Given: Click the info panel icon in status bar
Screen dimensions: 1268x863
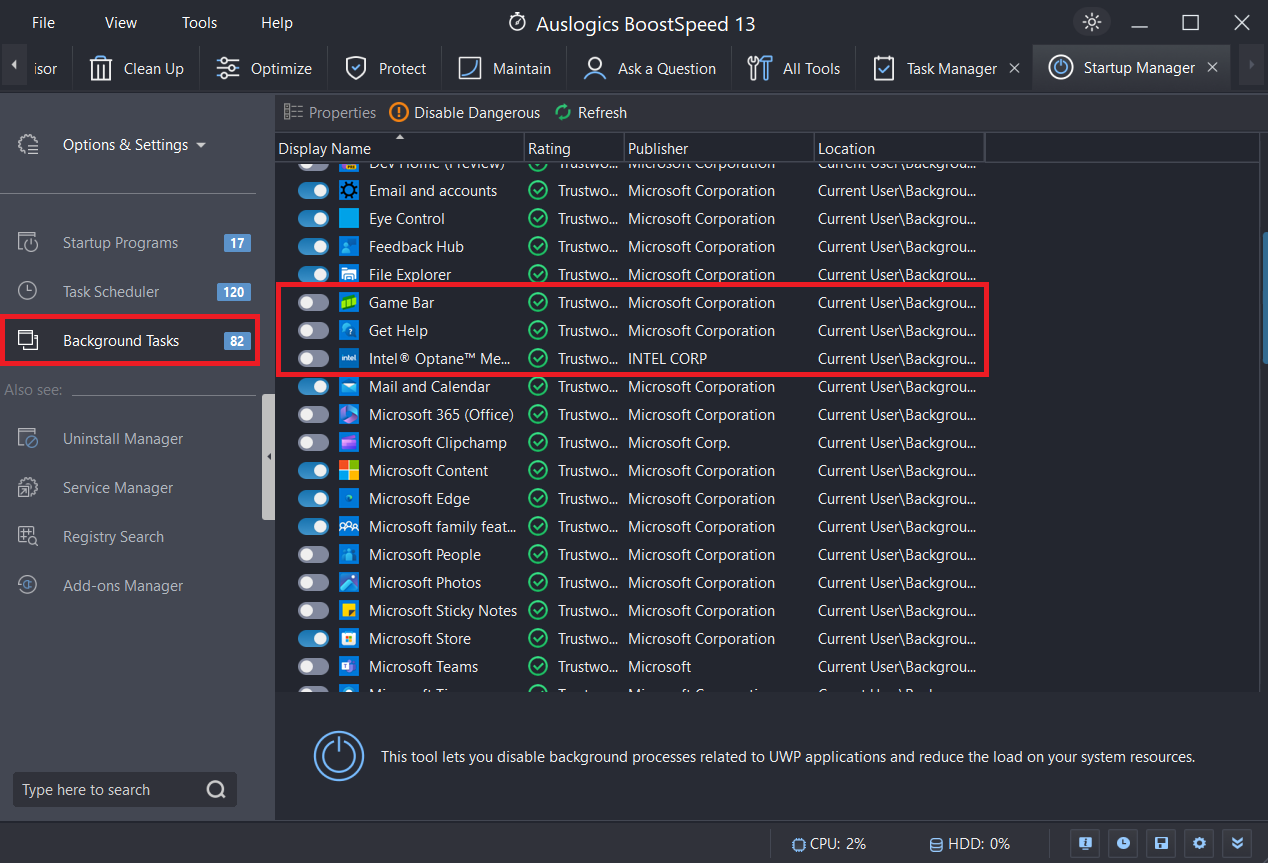Looking at the screenshot, I should 1085,843.
